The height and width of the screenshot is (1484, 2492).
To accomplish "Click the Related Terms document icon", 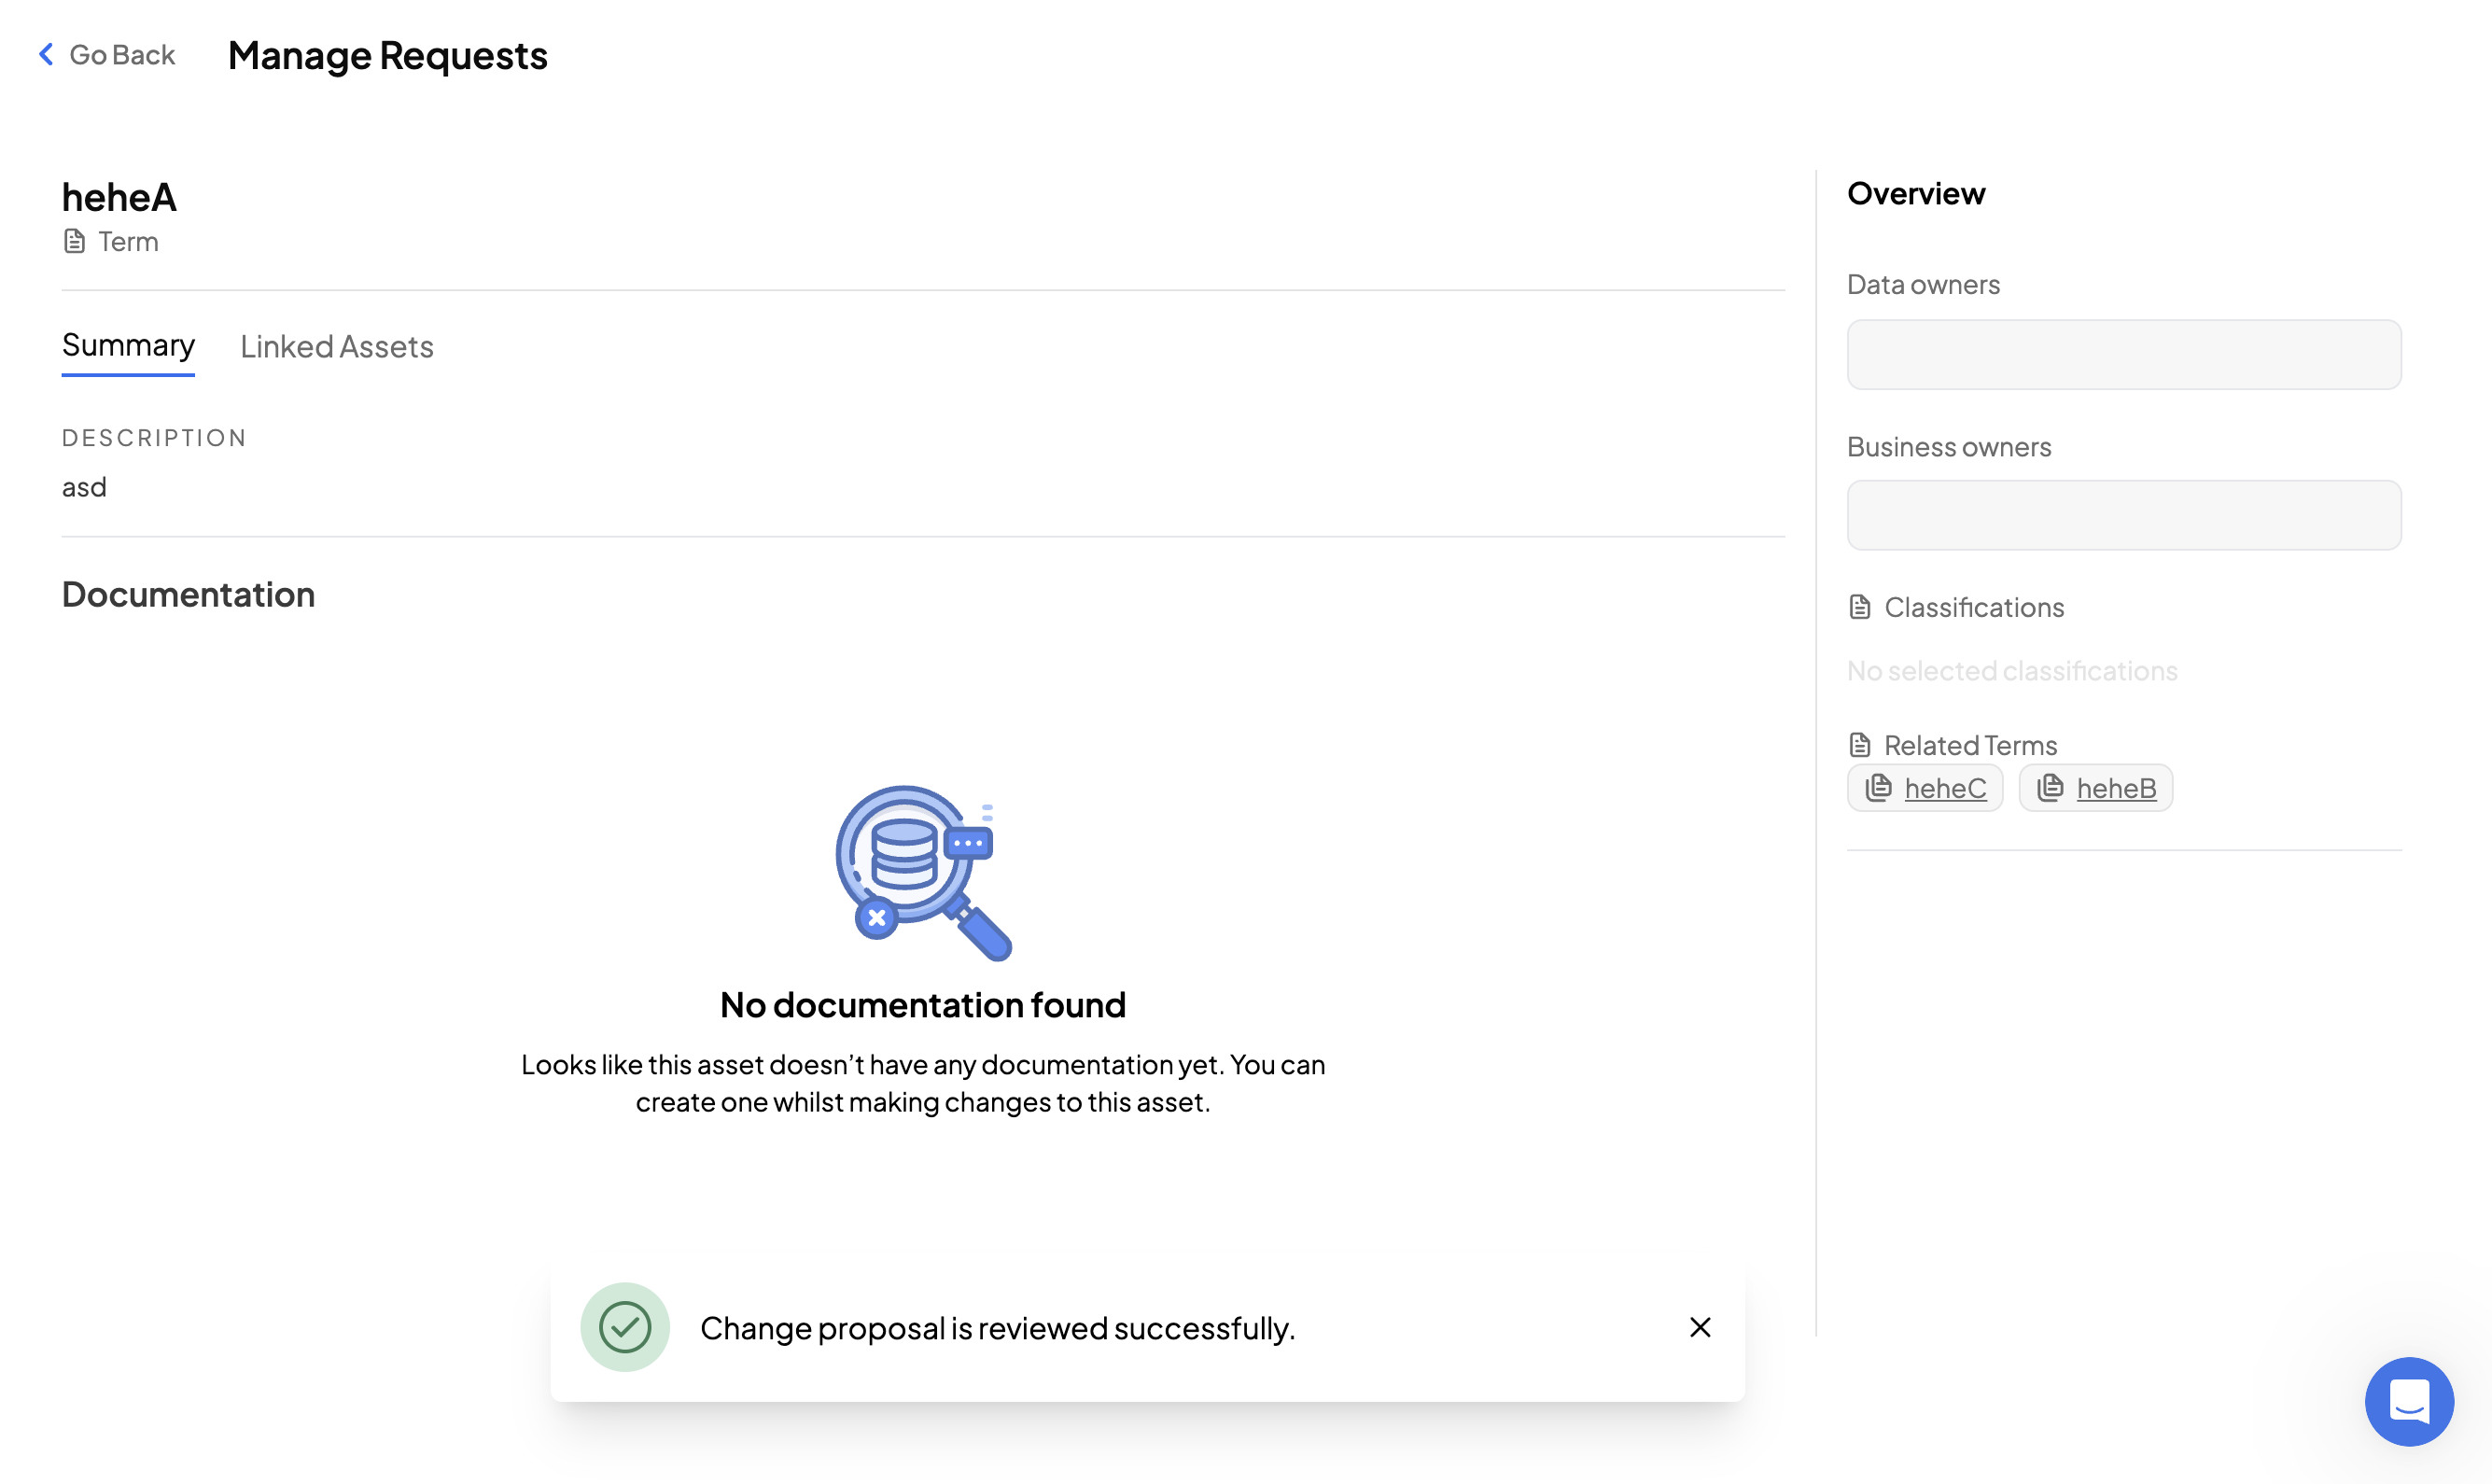I will point(1859,745).
